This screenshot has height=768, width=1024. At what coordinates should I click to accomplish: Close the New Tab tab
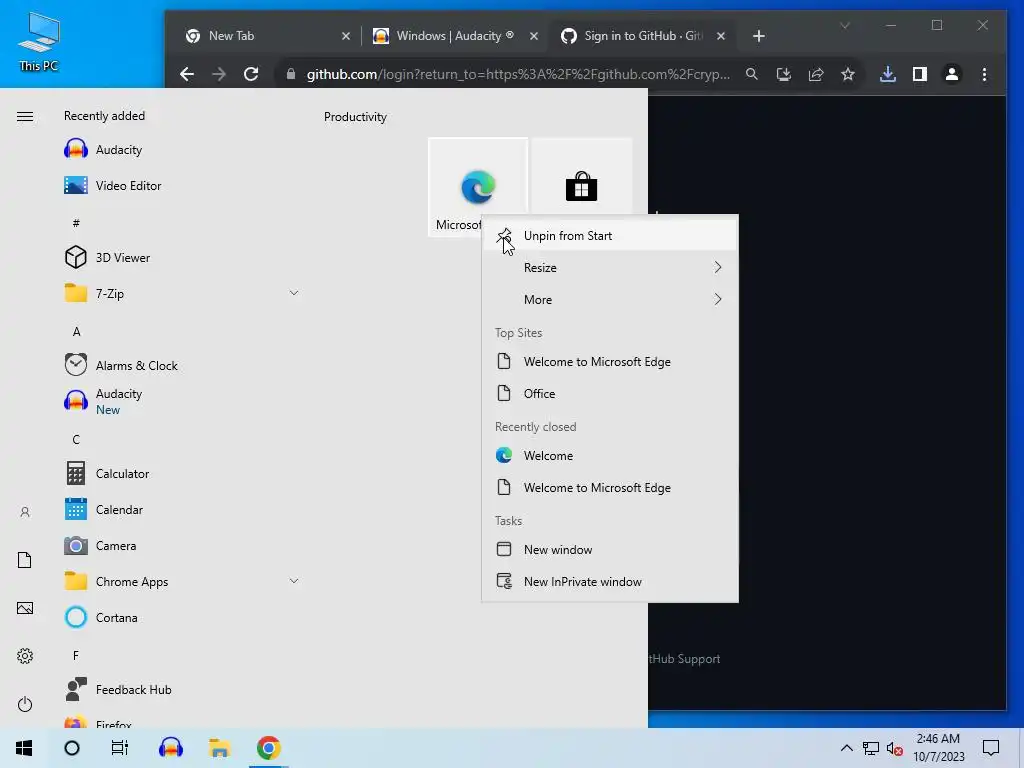(x=346, y=36)
